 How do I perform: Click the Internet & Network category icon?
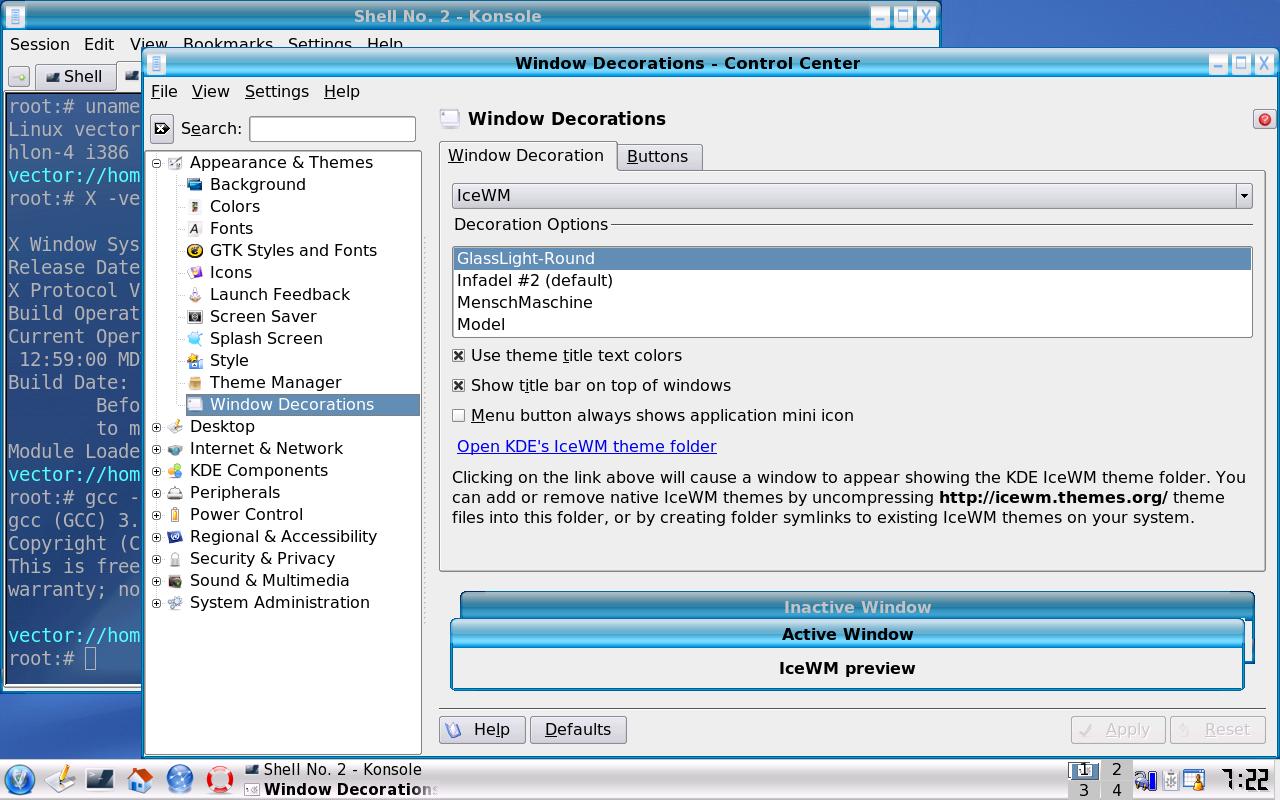click(x=175, y=448)
